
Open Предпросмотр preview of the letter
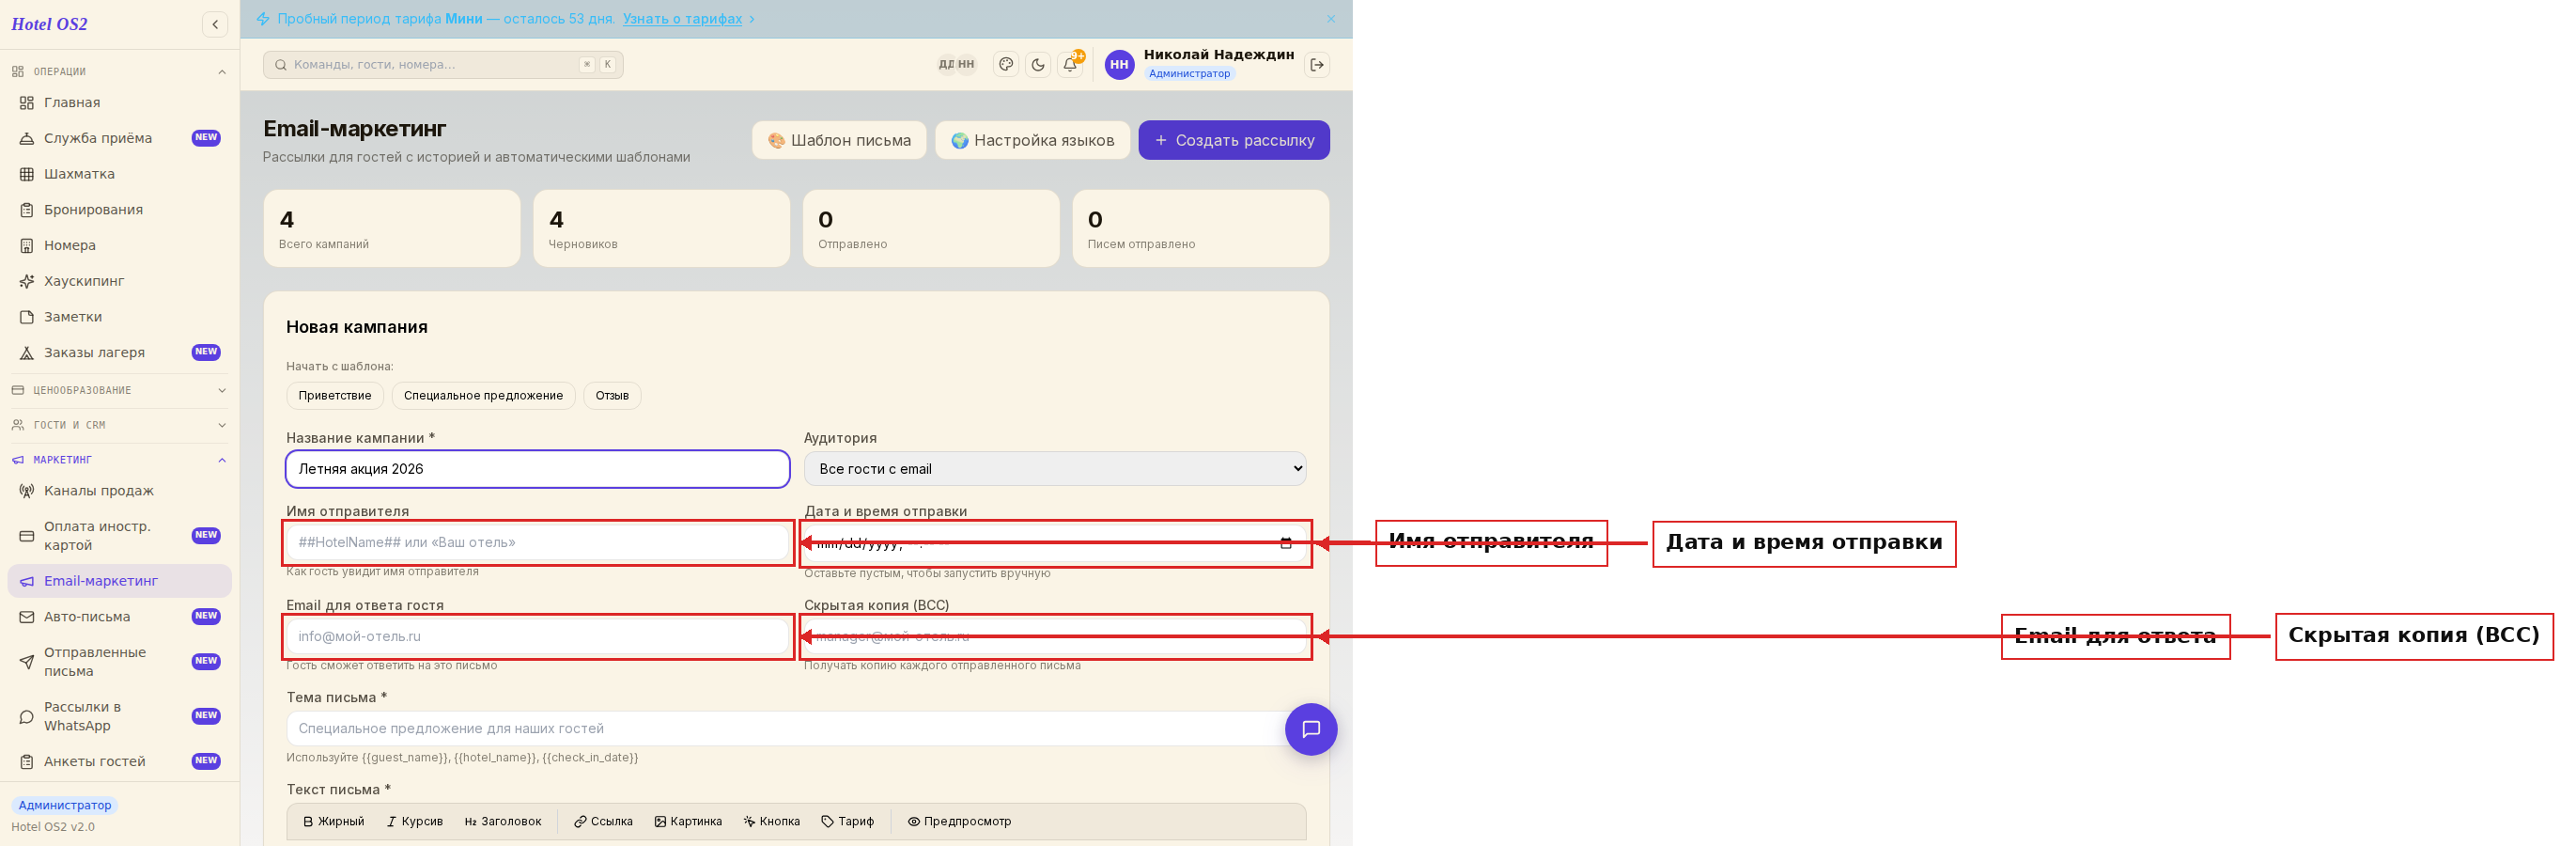click(959, 822)
